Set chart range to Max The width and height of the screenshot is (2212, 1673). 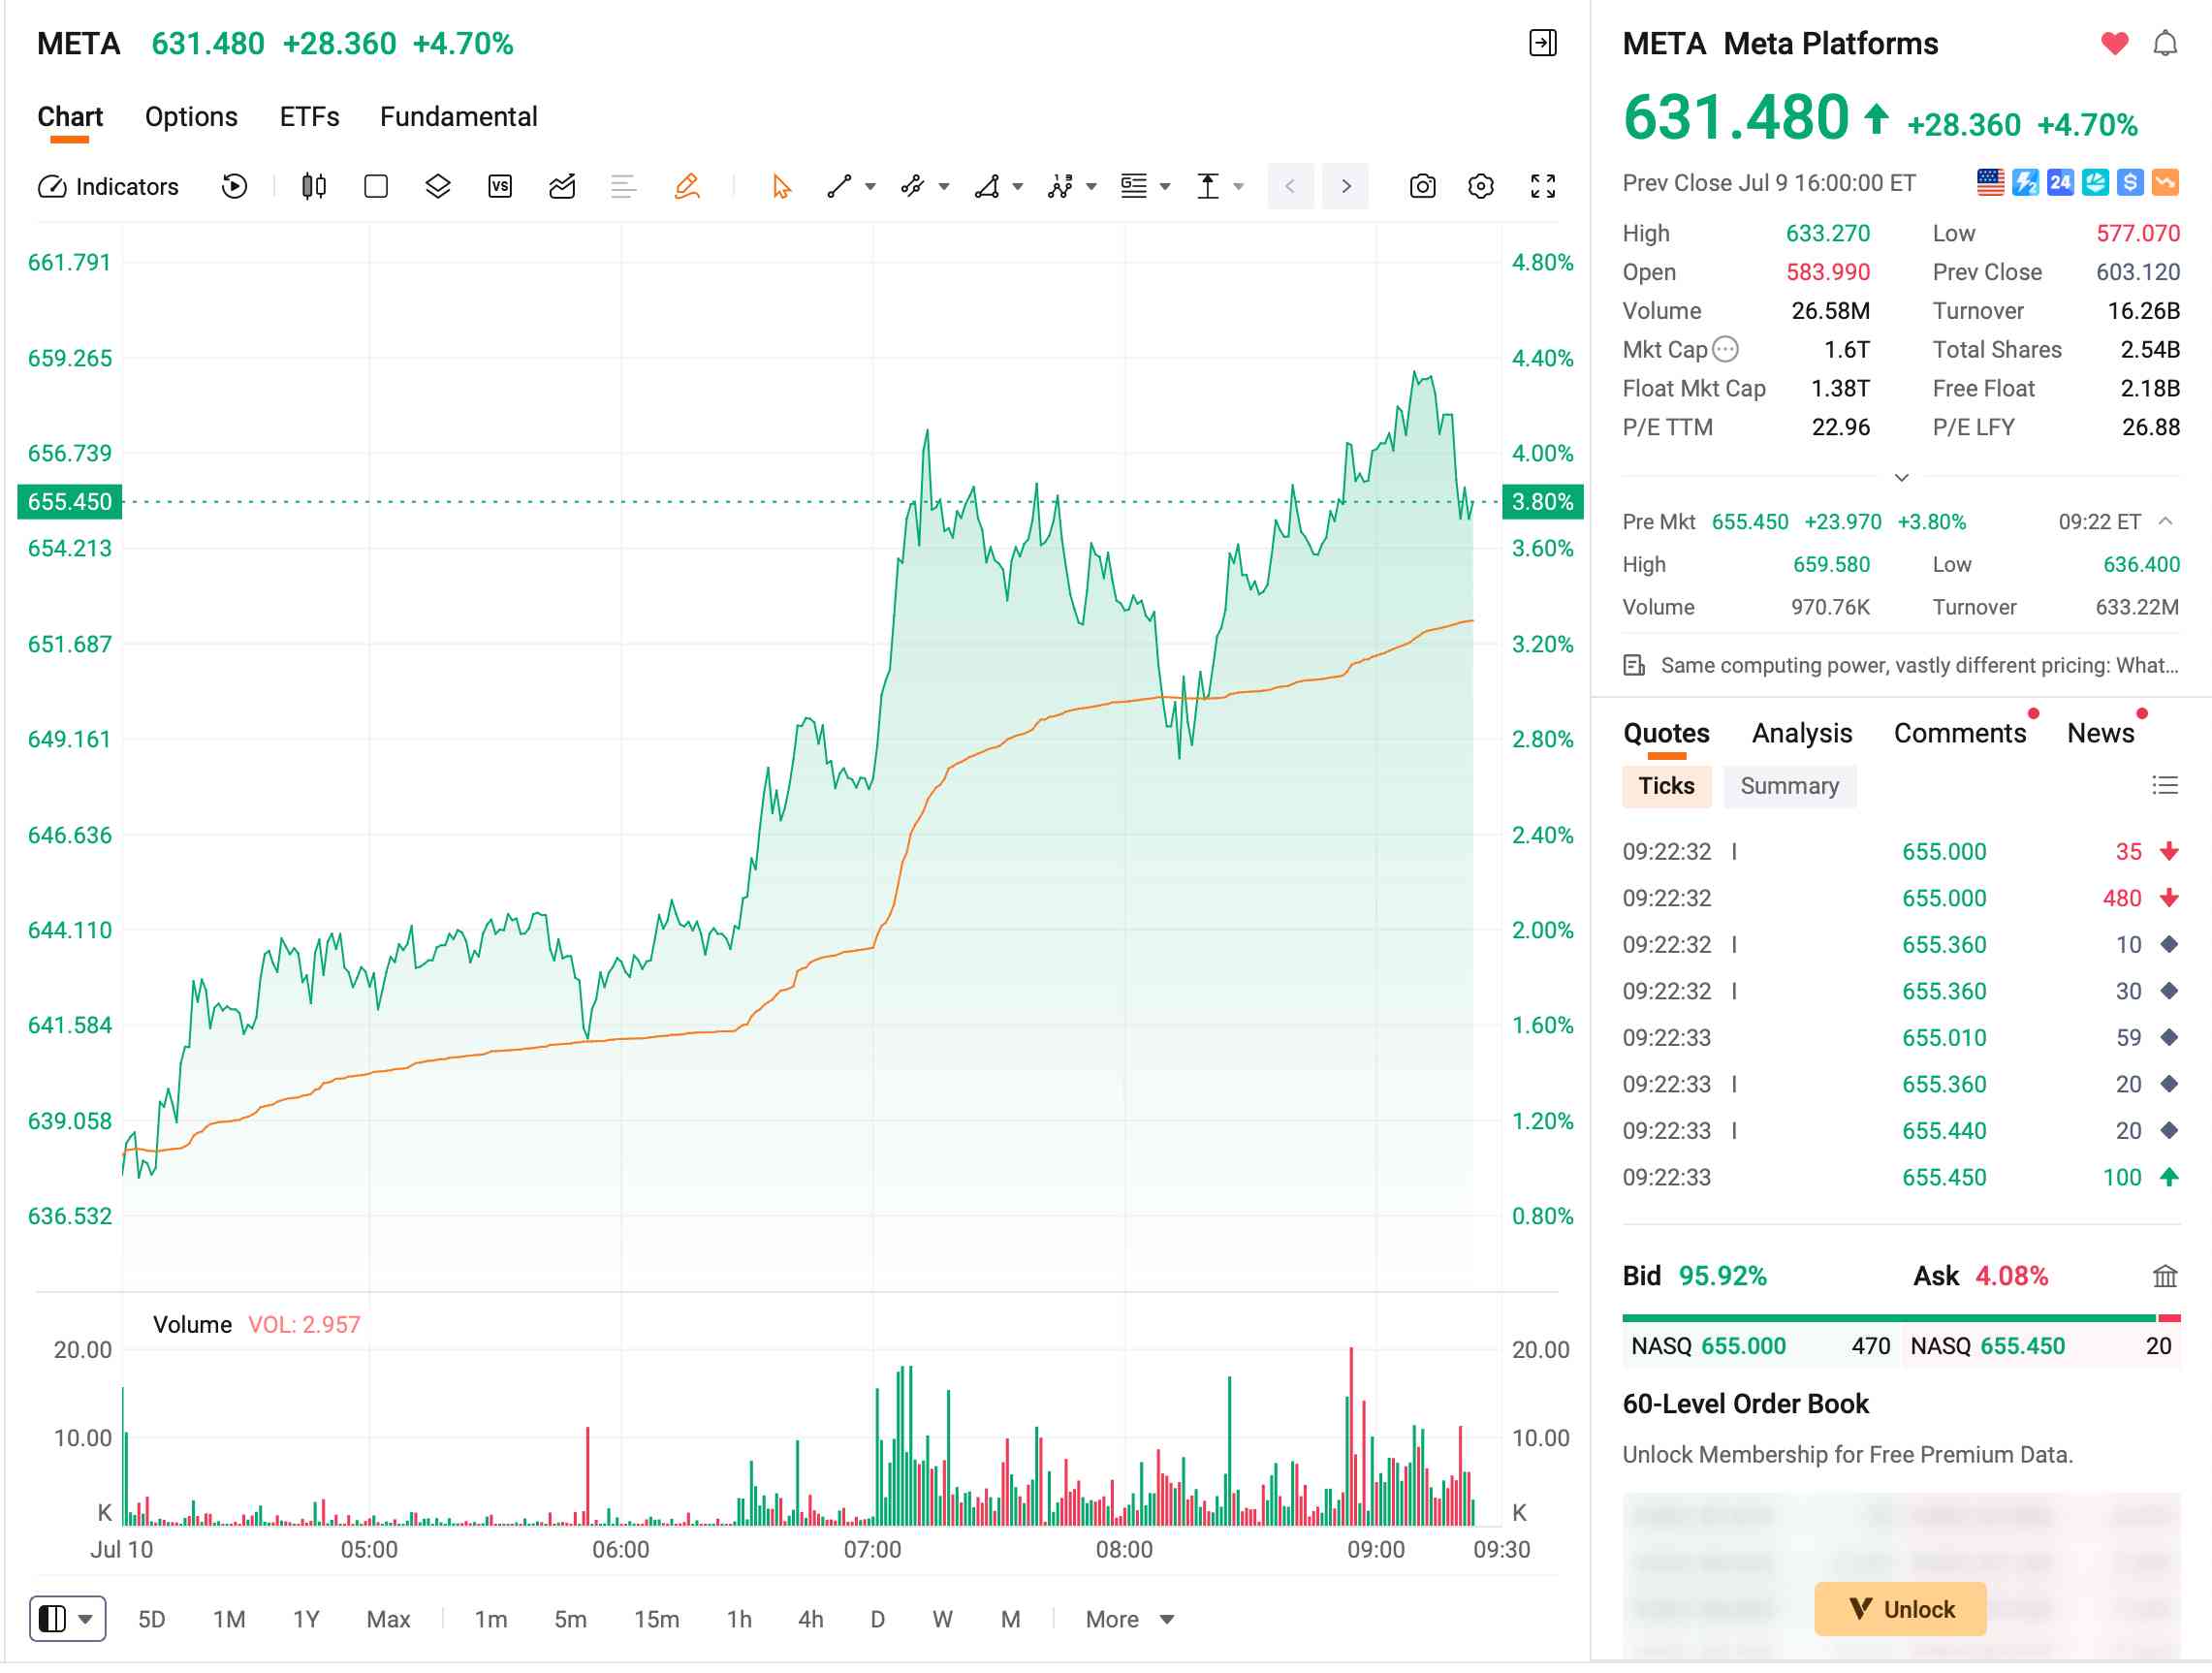pyautogui.click(x=388, y=1619)
